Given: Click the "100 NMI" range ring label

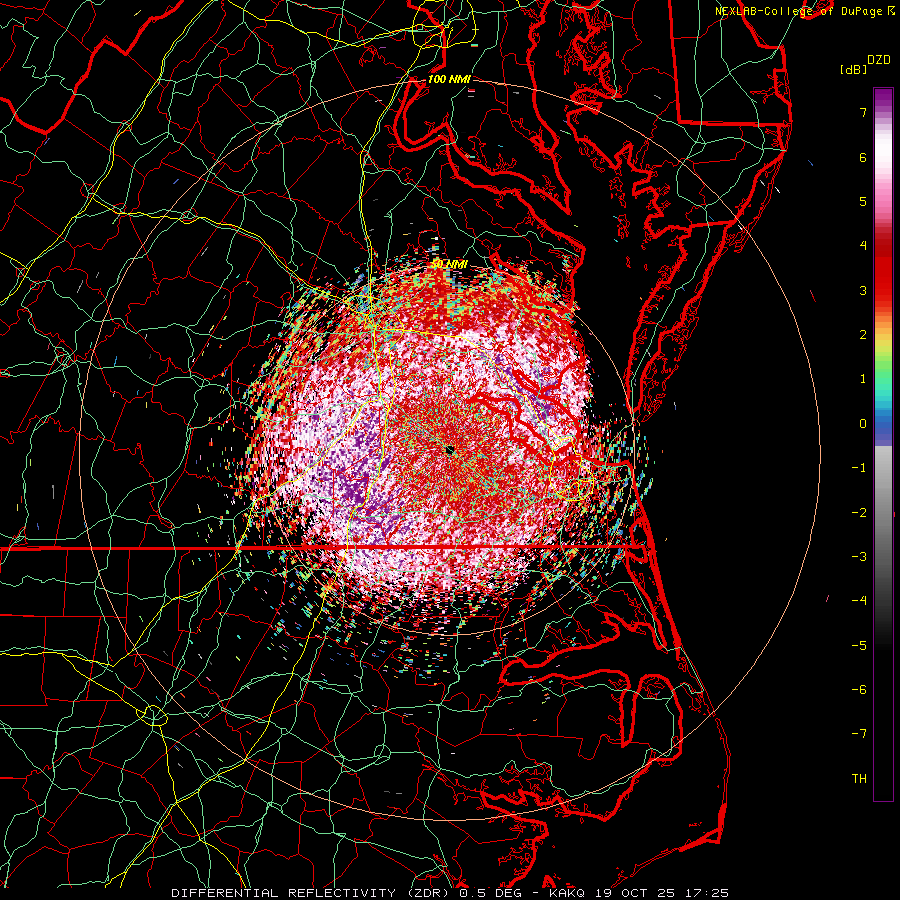Looking at the screenshot, I should click(x=449, y=79).
